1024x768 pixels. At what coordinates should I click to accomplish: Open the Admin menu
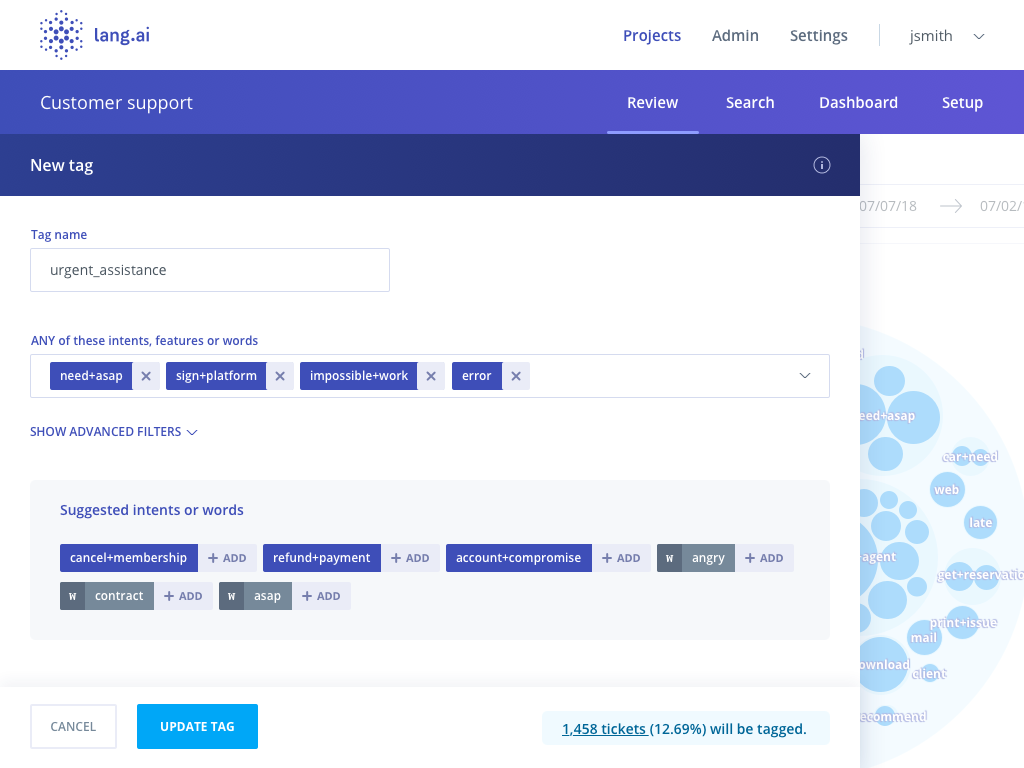[x=735, y=35]
